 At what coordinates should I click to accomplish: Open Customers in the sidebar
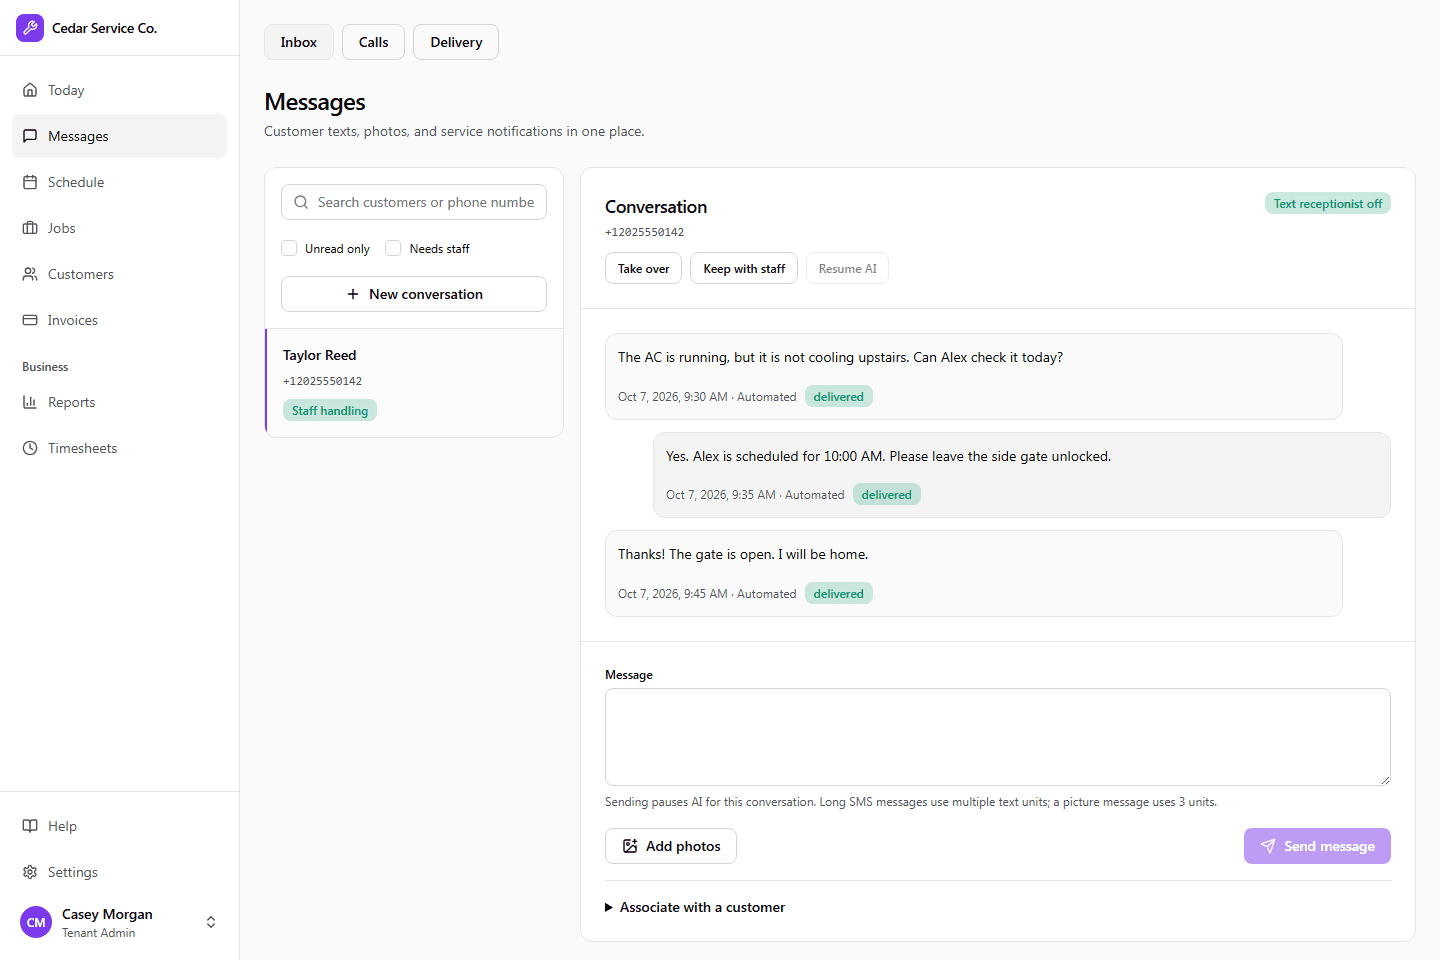[119, 274]
